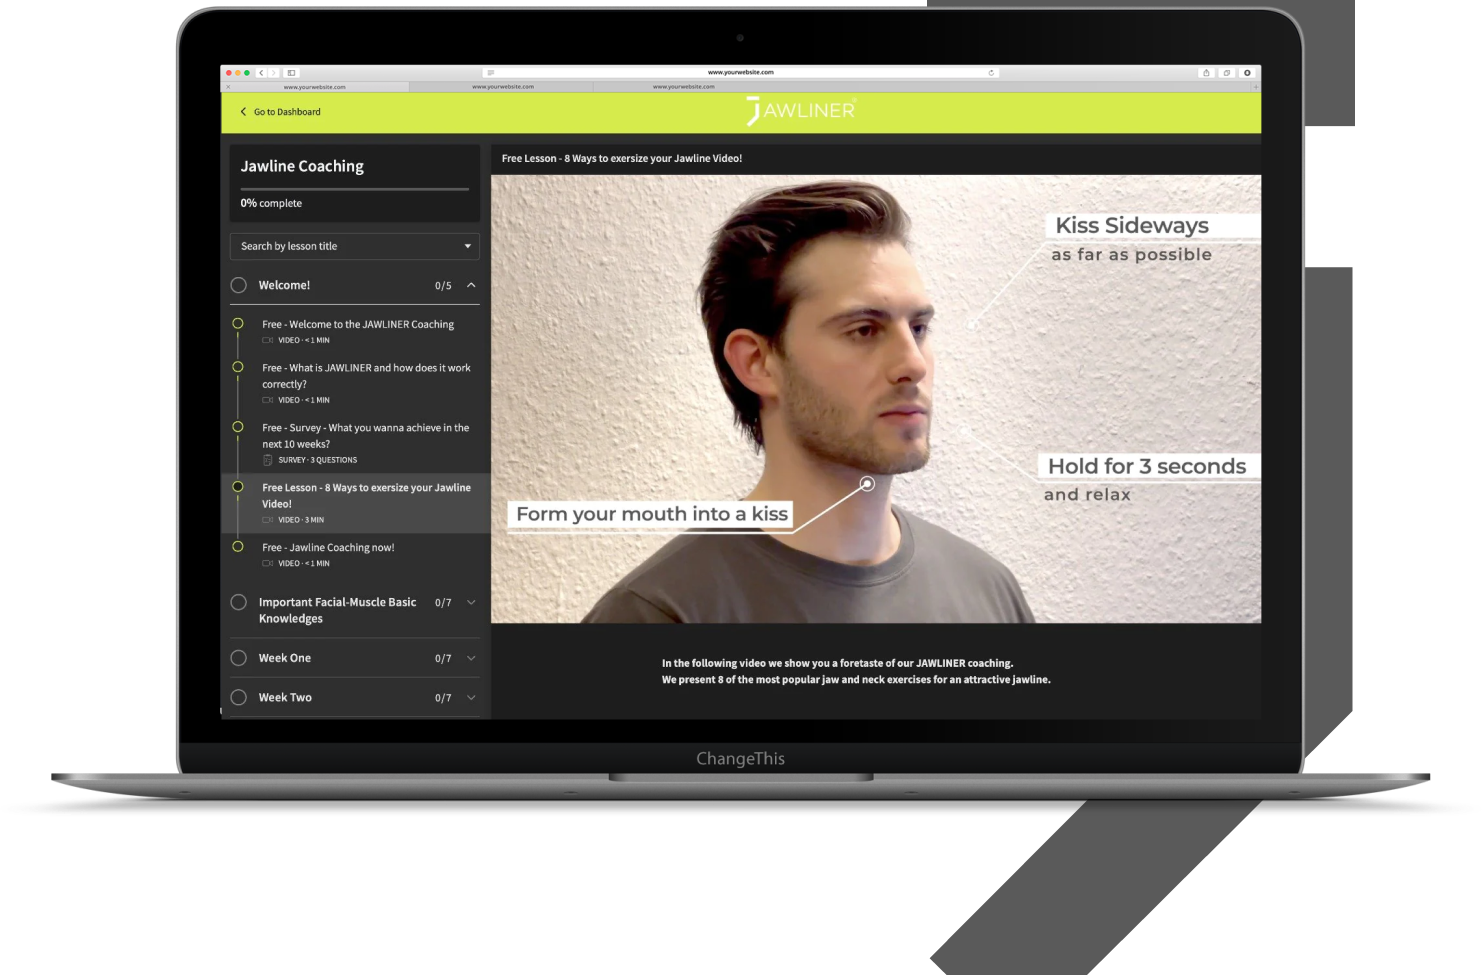
Task: Click the JAWLINER logo in header
Action: click(801, 111)
